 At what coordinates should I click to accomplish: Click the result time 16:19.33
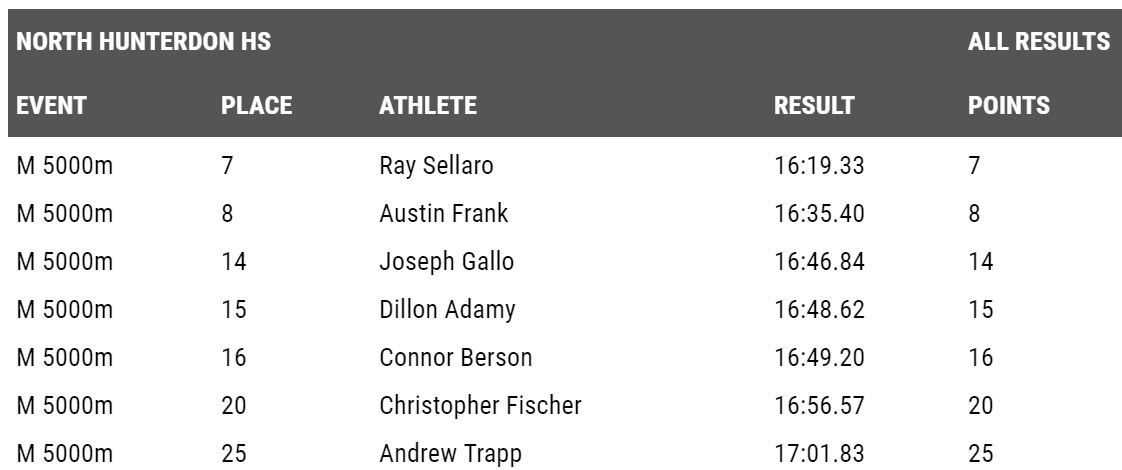(x=819, y=166)
